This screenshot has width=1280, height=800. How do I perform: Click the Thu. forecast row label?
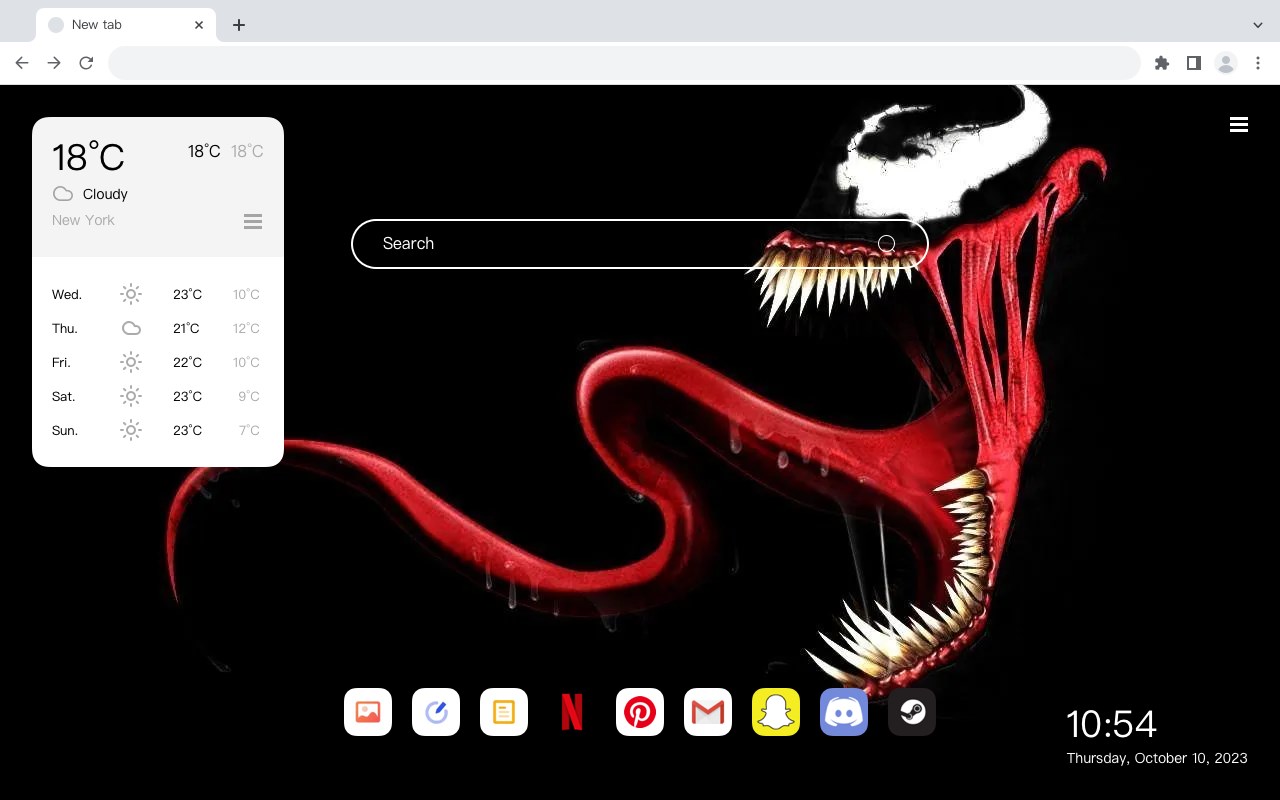(x=65, y=328)
